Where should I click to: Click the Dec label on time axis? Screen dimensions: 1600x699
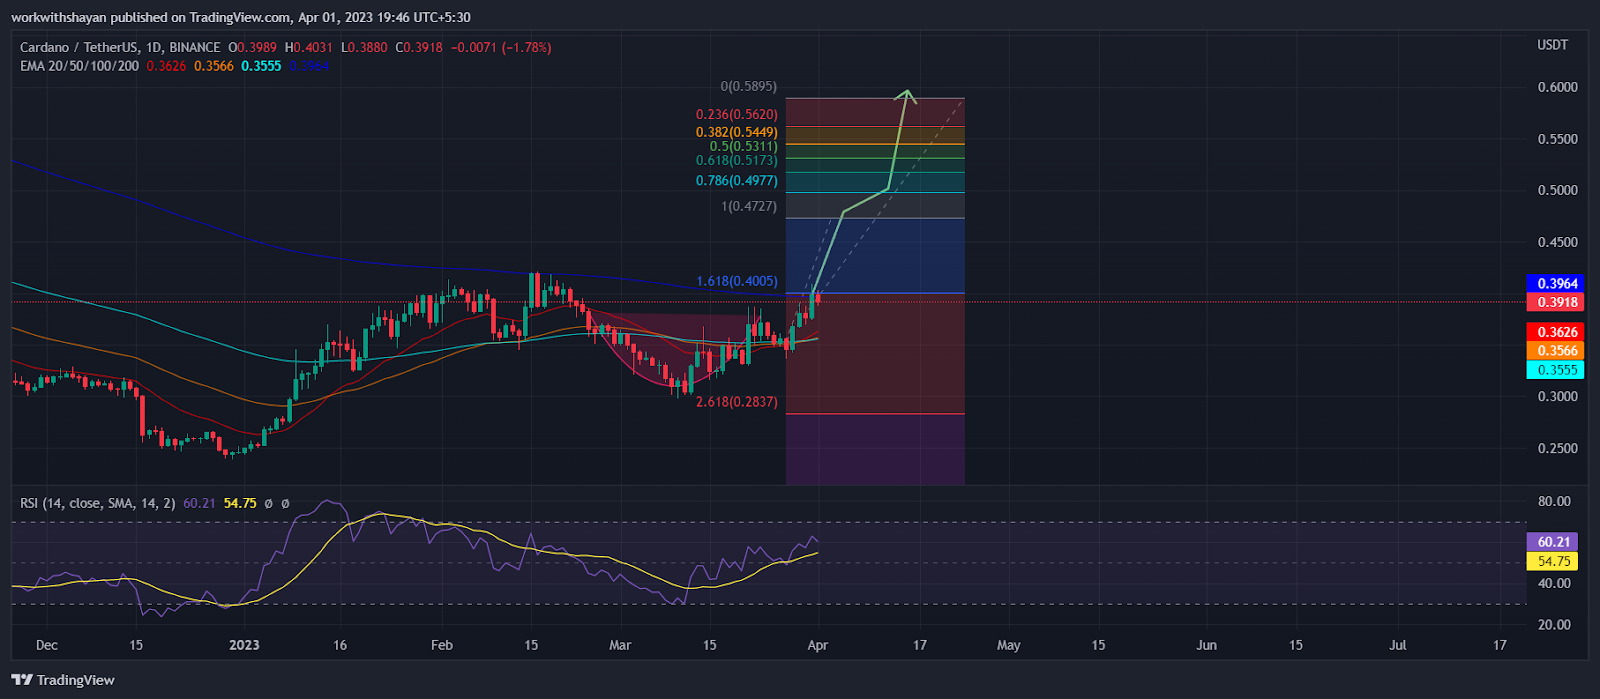47,646
